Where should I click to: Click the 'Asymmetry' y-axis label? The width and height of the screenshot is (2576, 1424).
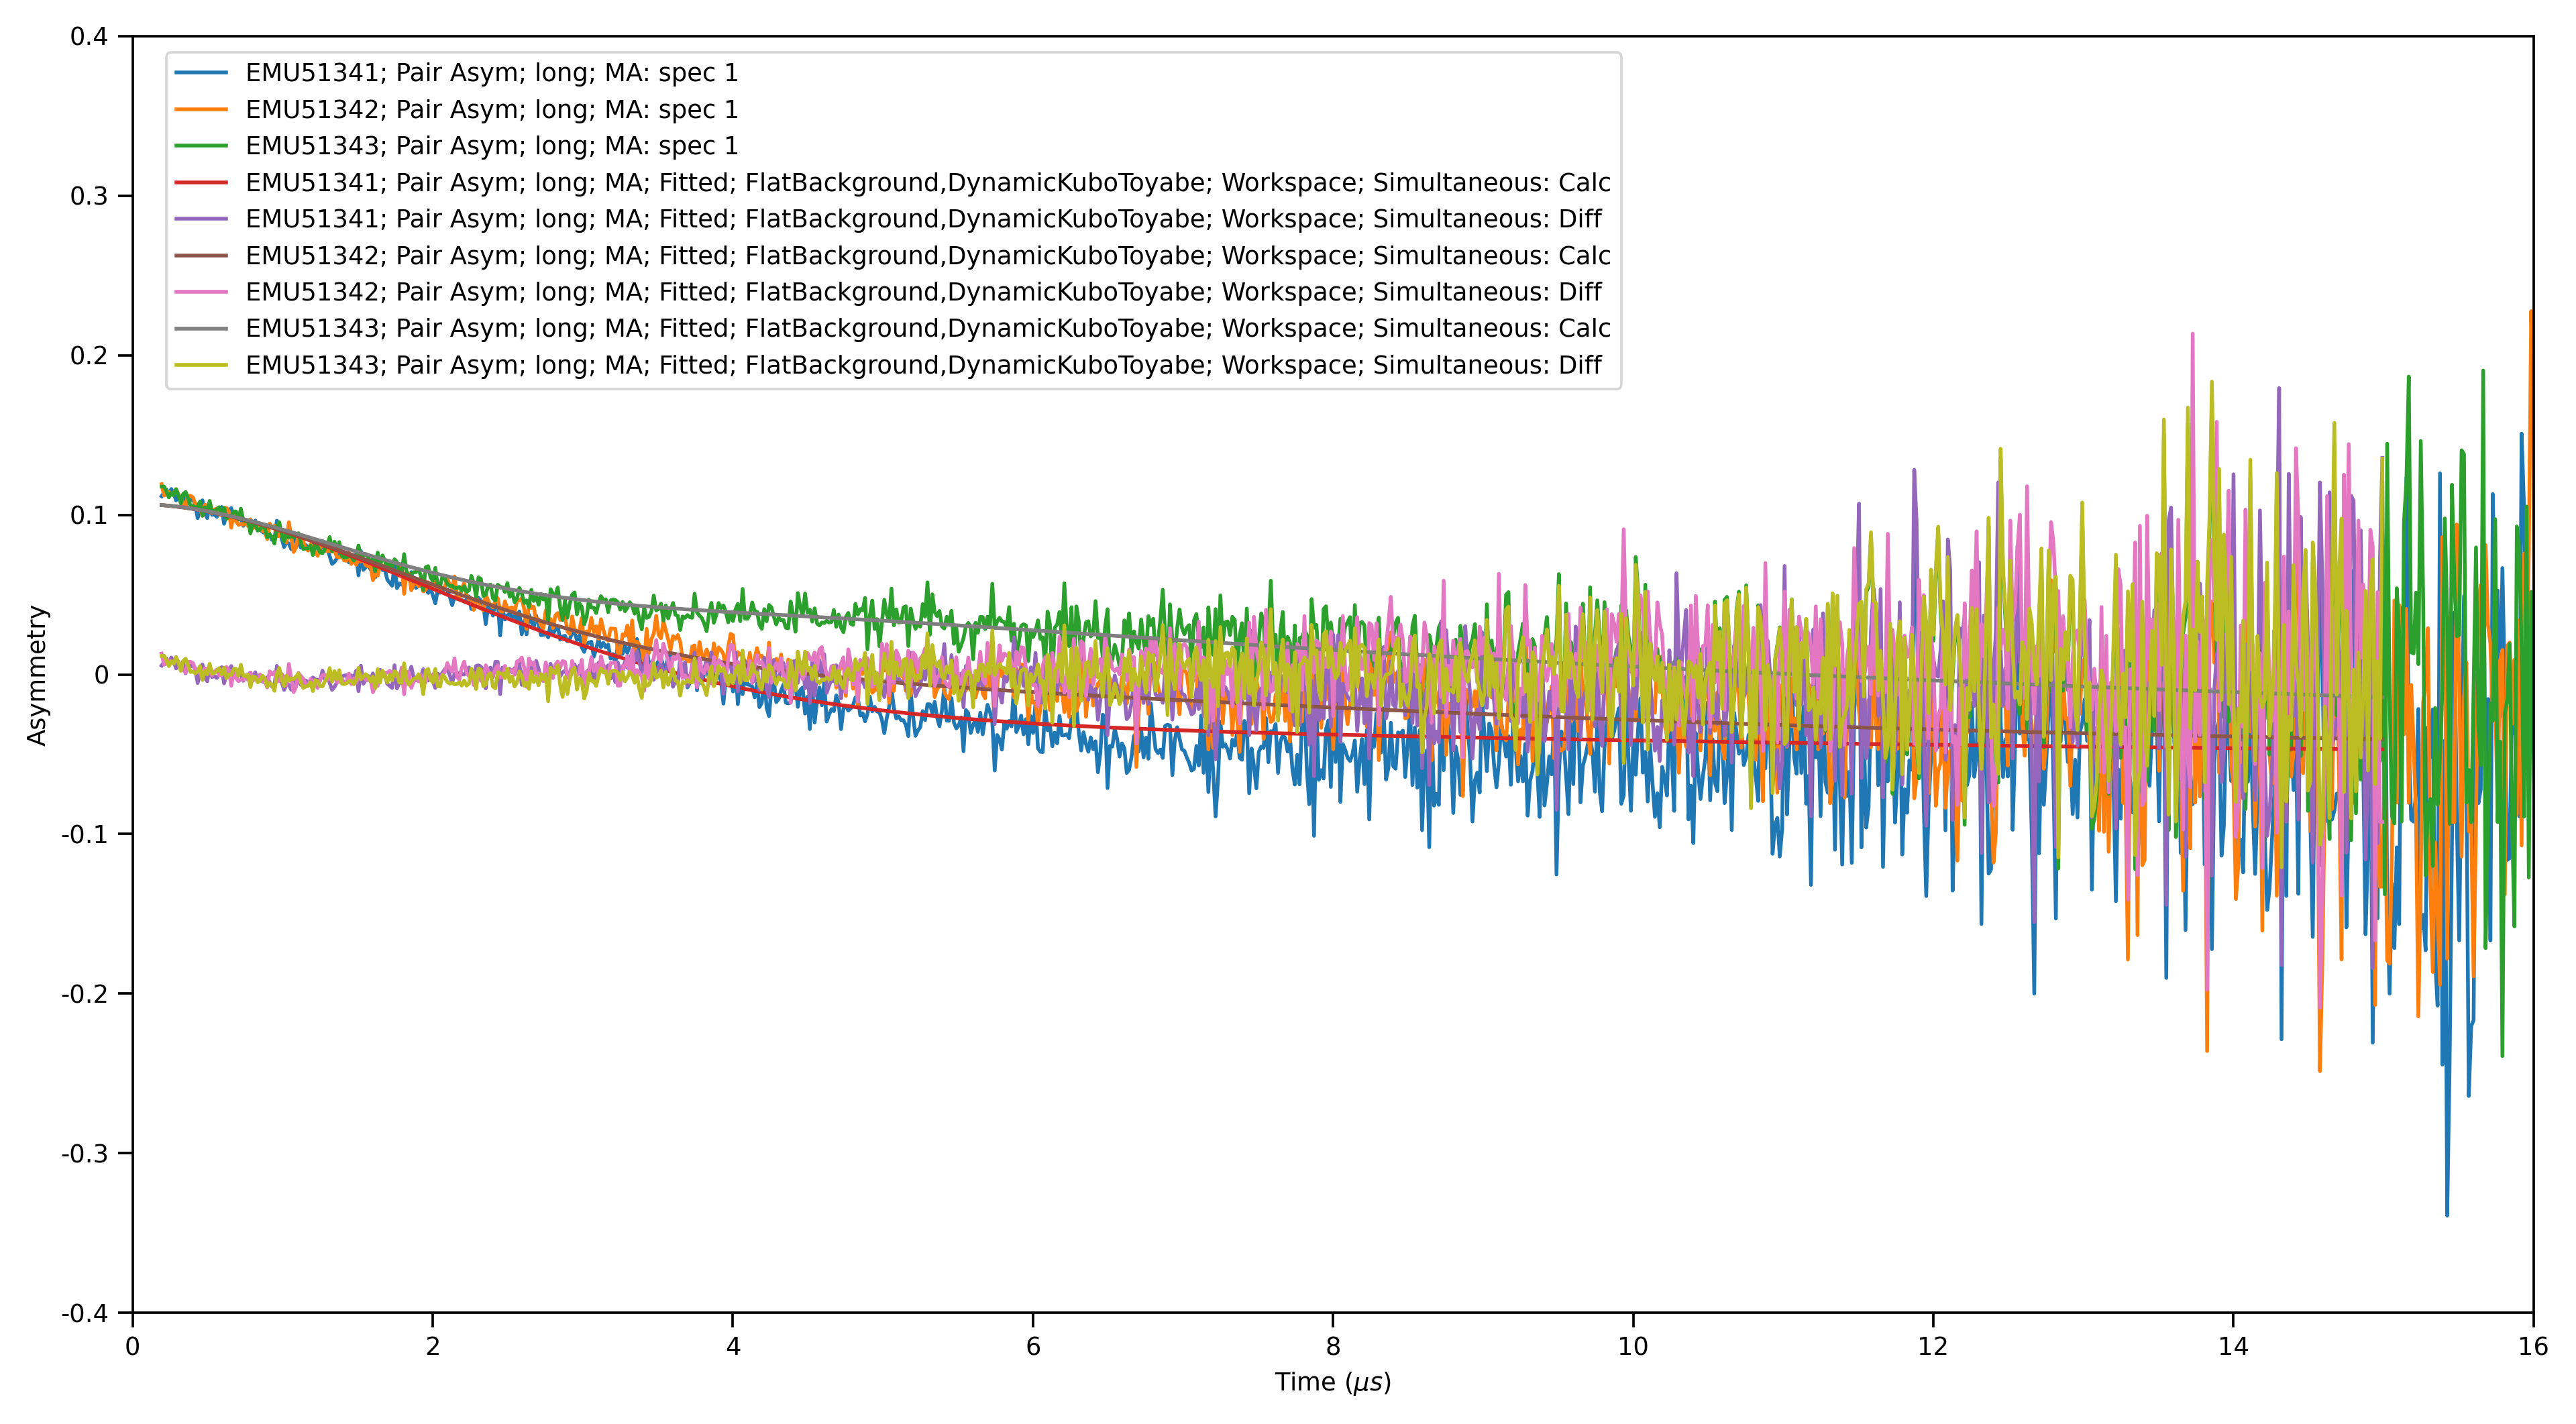37,675
